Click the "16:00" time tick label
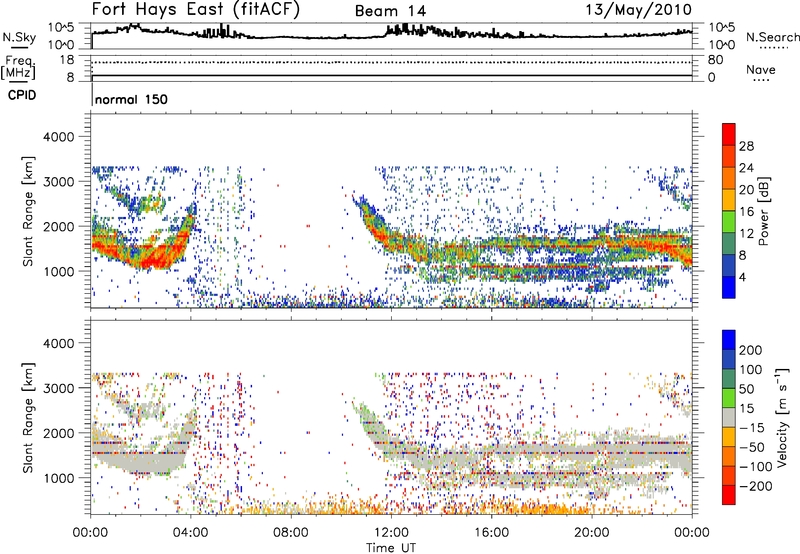This screenshot has width=800, height=554. [x=491, y=533]
